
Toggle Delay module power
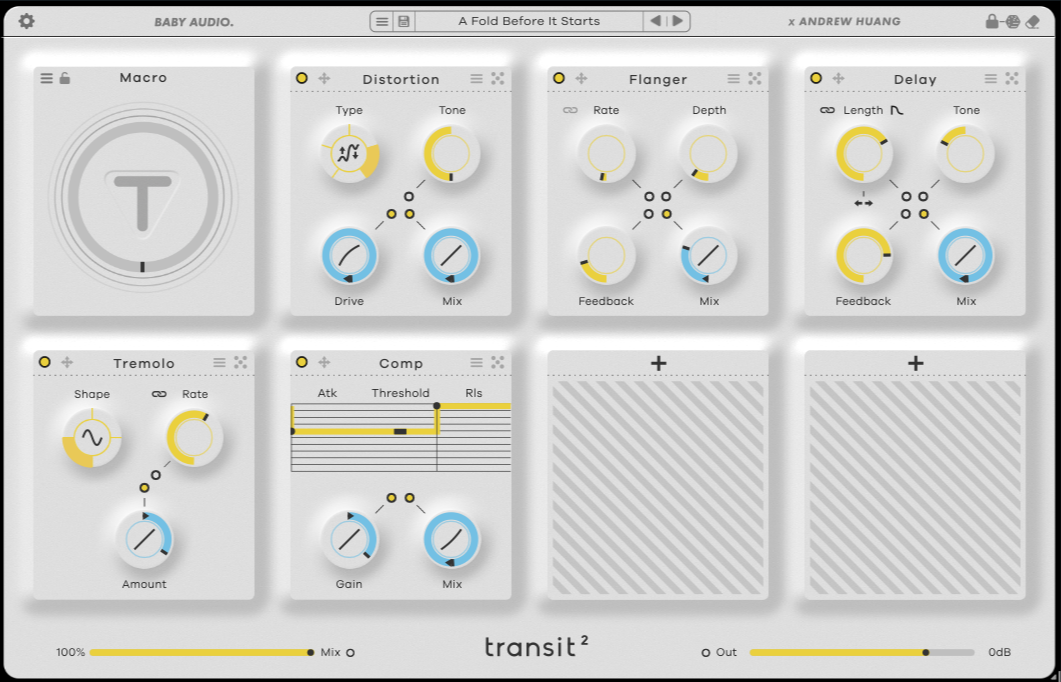point(816,78)
